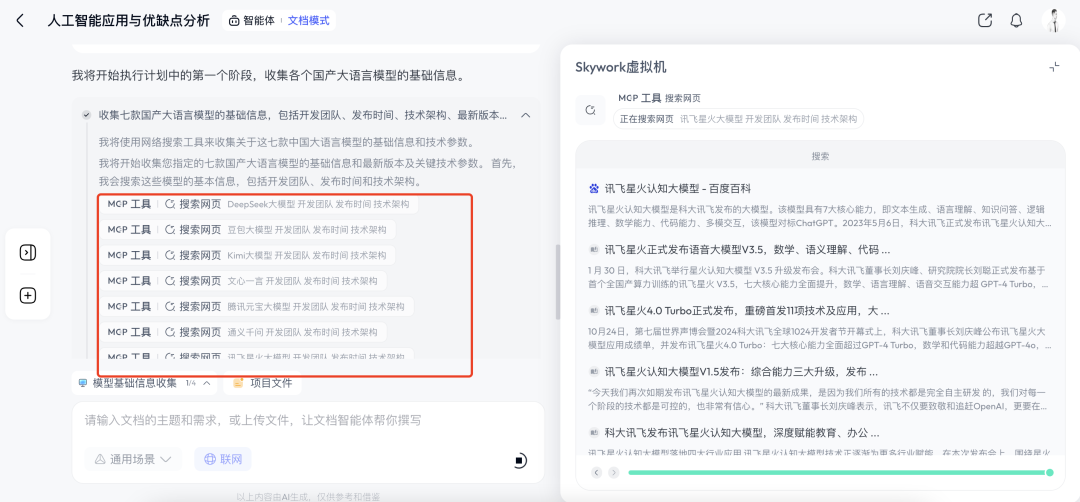The height and width of the screenshot is (502, 1080).
Task: Go back with the top-left arrow
Action: 20,21
